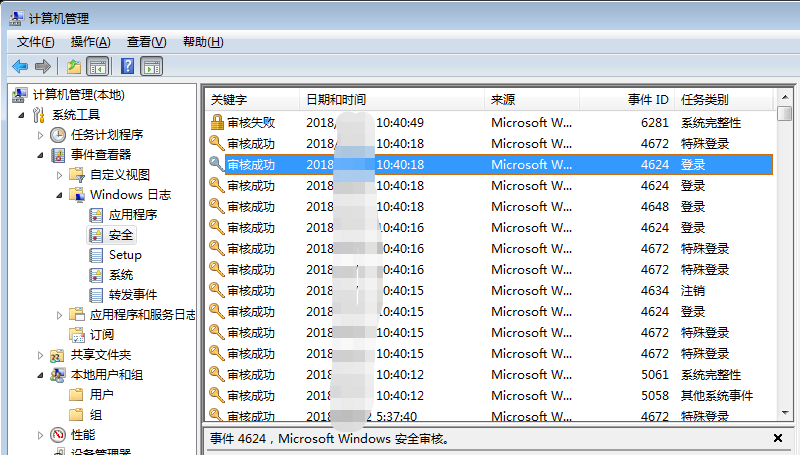
Task: Sort events by the 事件 ID column header
Action: [x=647, y=100]
